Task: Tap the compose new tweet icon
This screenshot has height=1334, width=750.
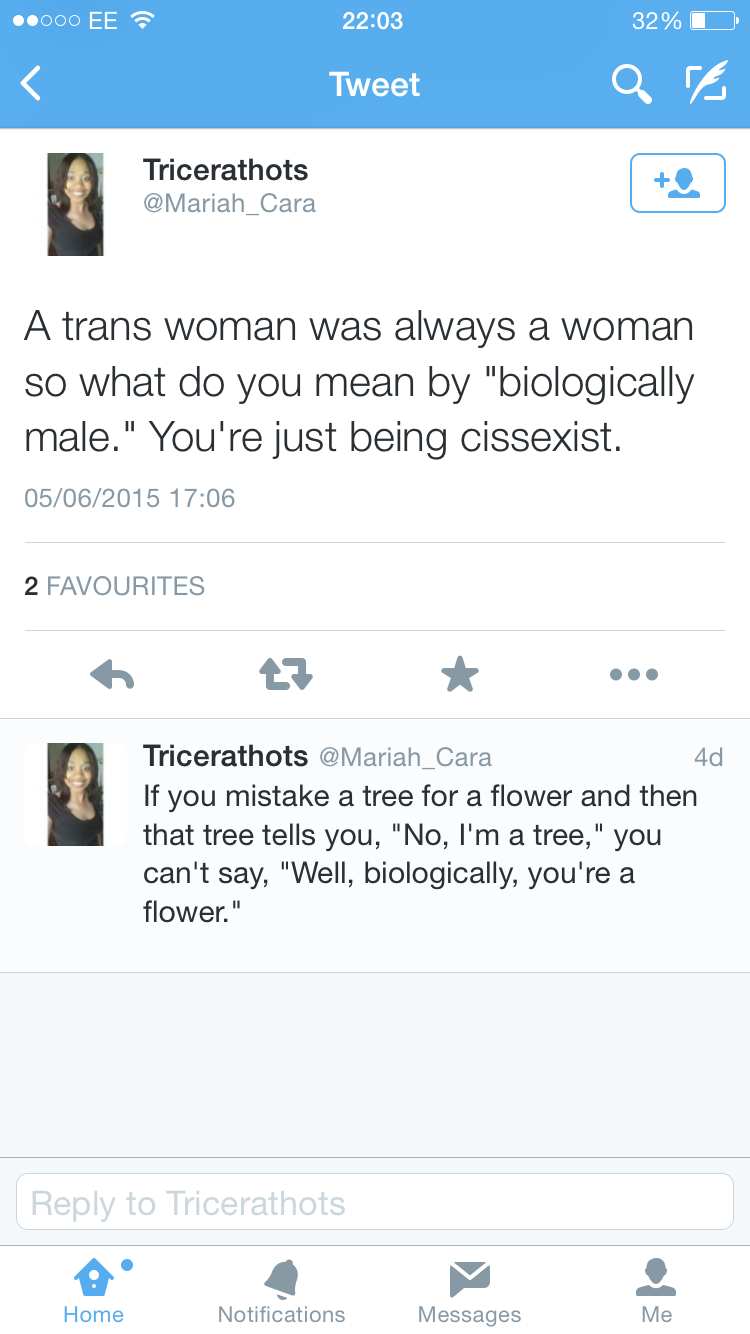Action: click(705, 84)
